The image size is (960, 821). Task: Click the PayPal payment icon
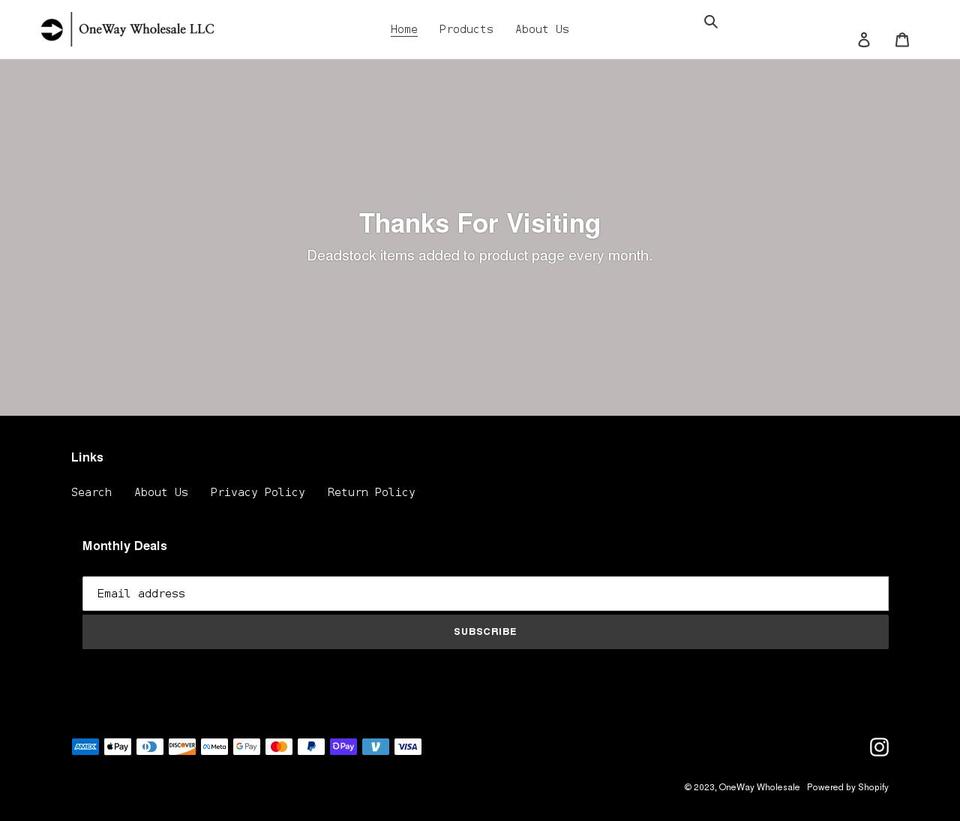point(311,746)
